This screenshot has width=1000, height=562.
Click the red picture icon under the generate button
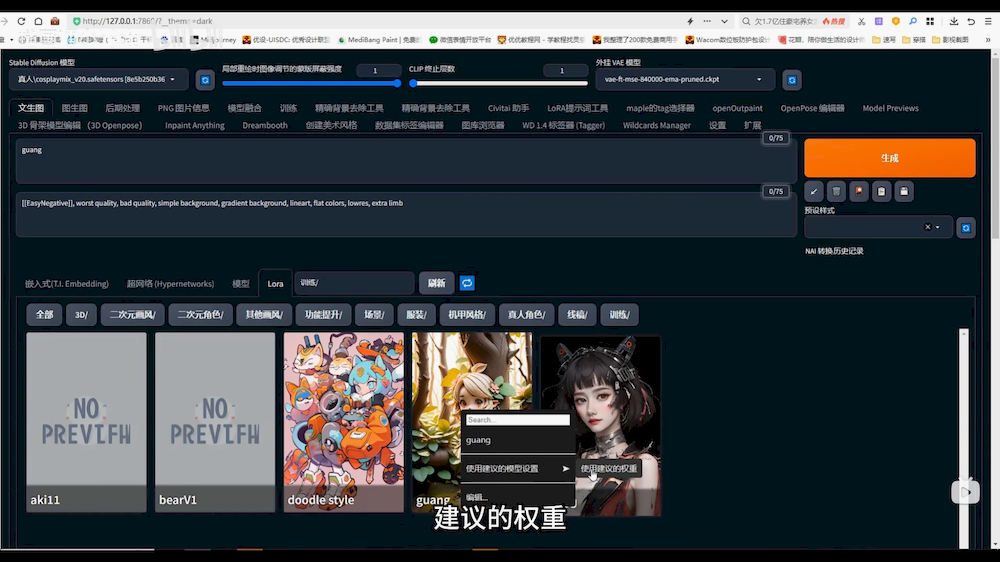[x=858, y=191]
